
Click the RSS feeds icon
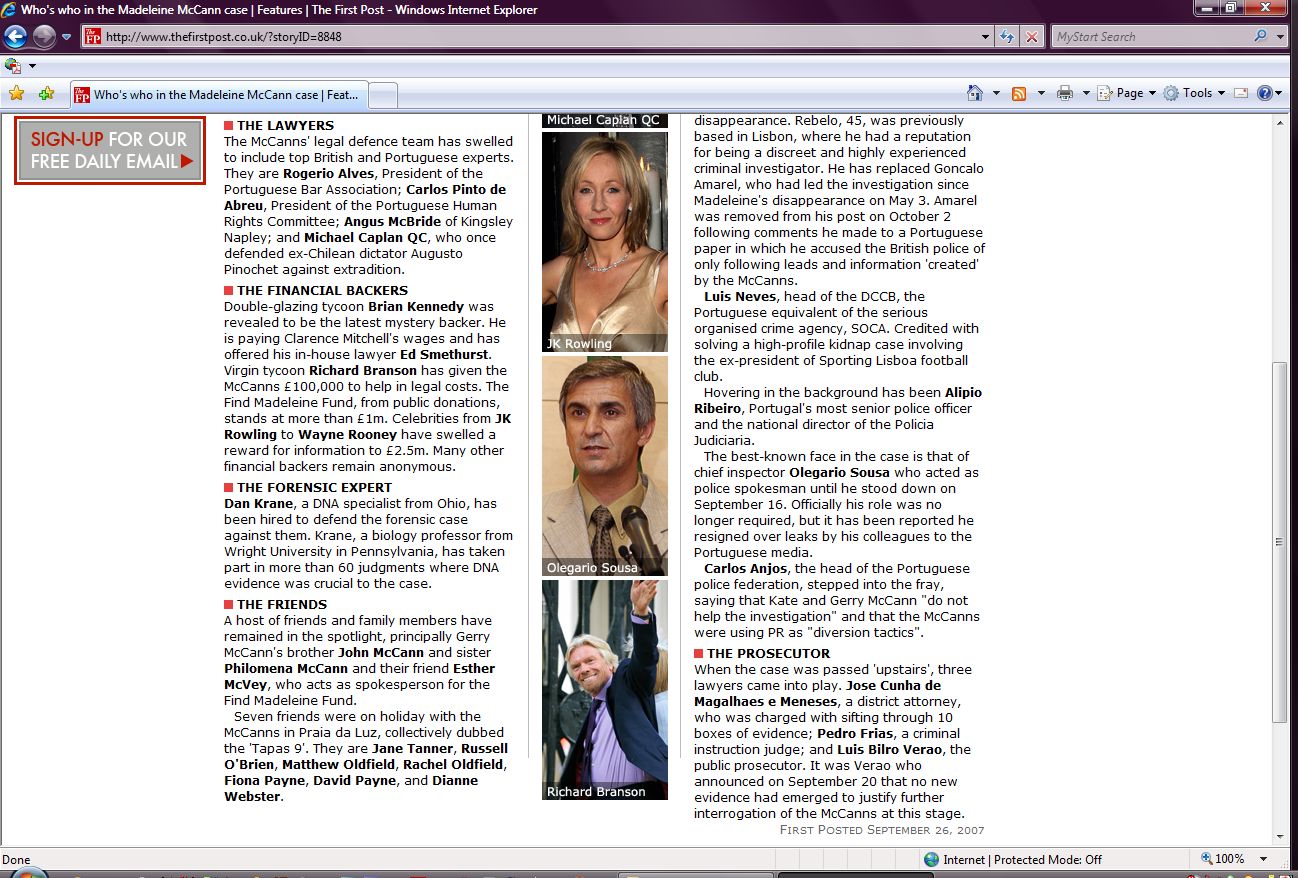click(x=1019, y=93)
